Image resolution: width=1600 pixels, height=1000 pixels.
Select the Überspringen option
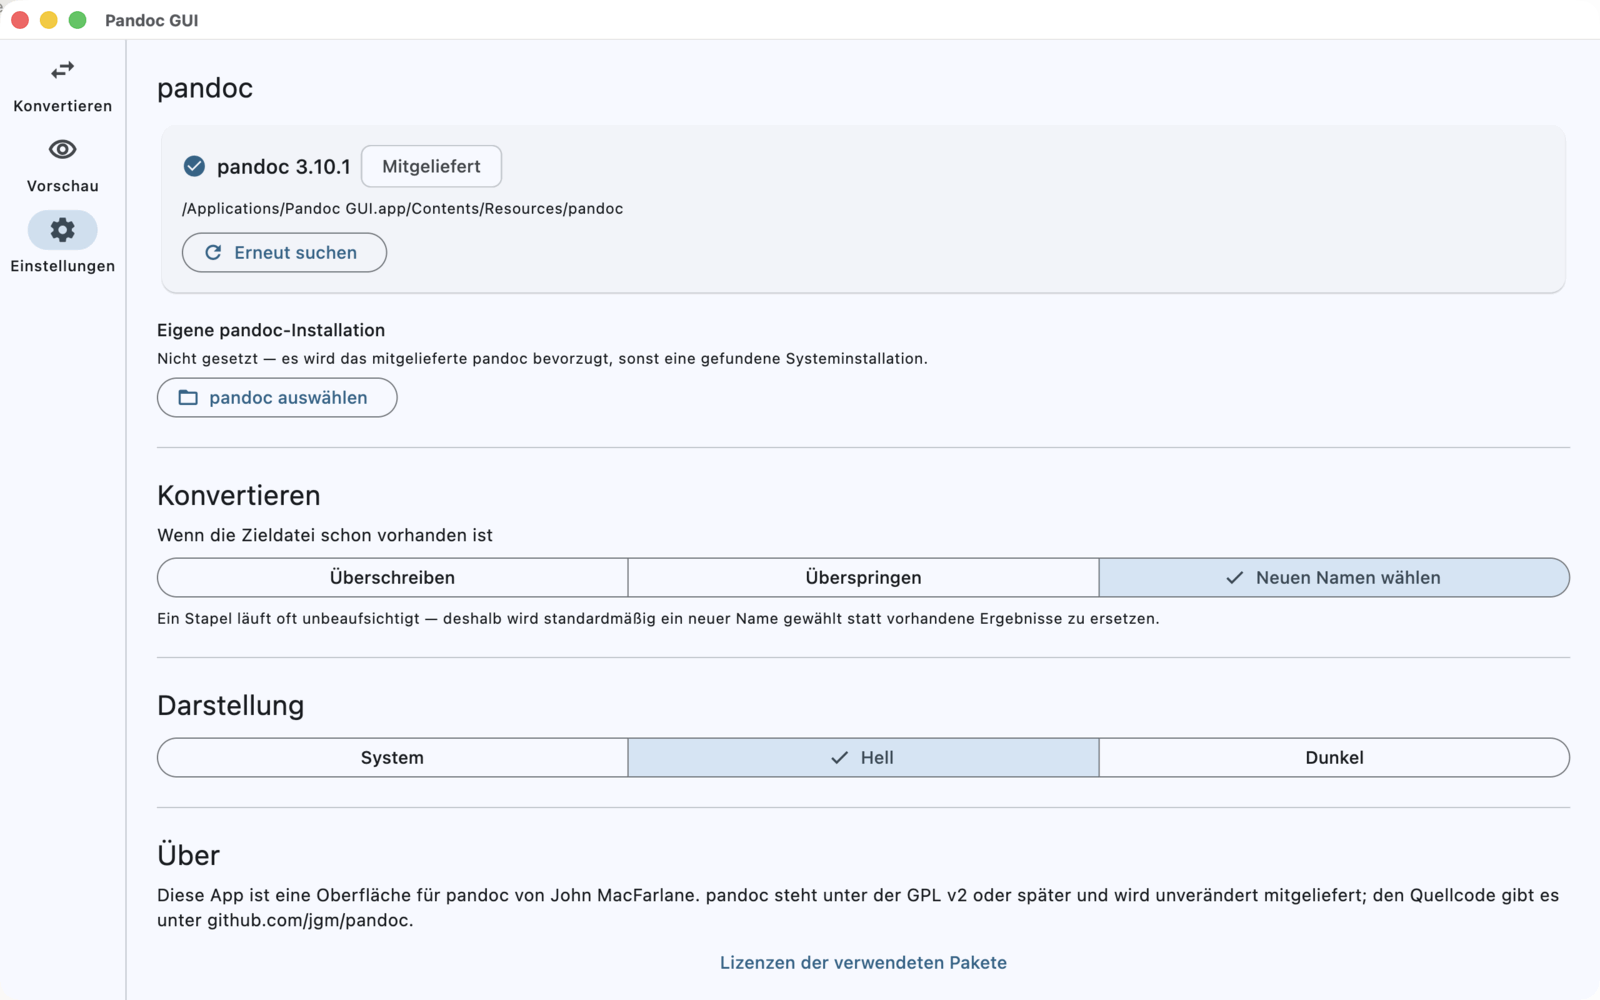pos(864,578)
